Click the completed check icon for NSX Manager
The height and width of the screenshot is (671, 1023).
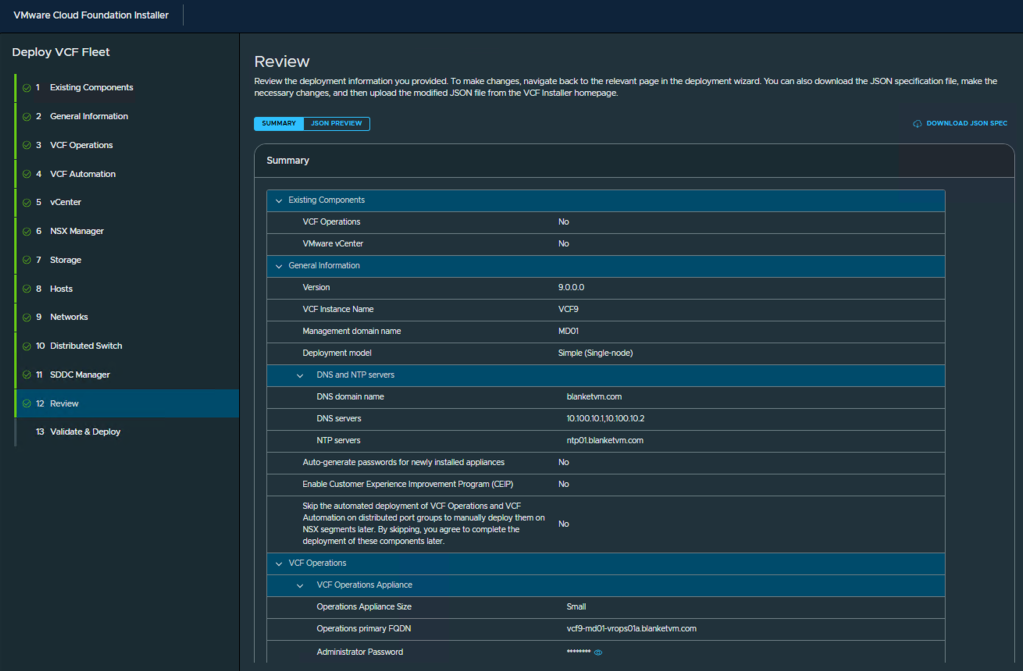pos(26,231)
